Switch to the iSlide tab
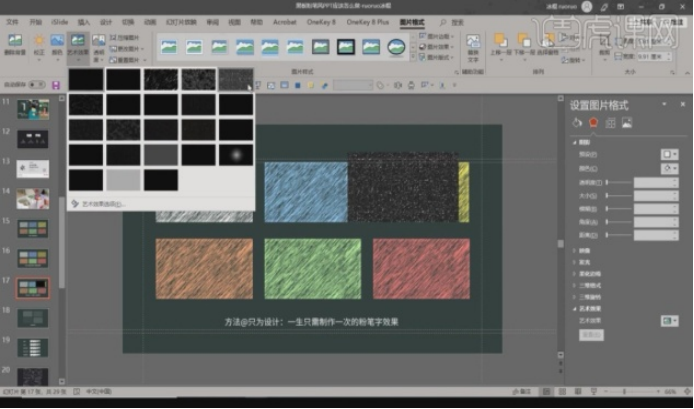 (59, 22)
